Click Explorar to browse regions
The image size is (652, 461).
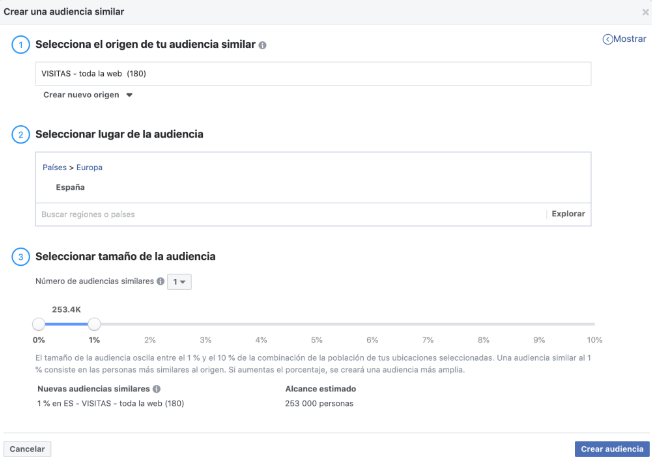[x=568, y=214]
